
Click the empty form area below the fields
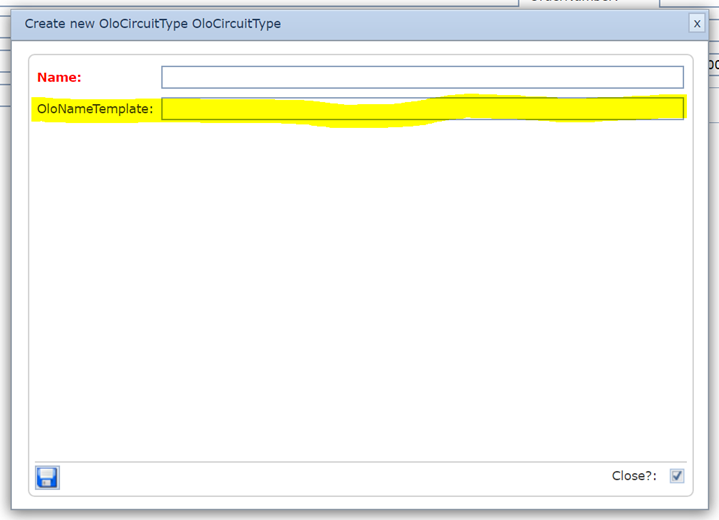[x=360, y=290]
